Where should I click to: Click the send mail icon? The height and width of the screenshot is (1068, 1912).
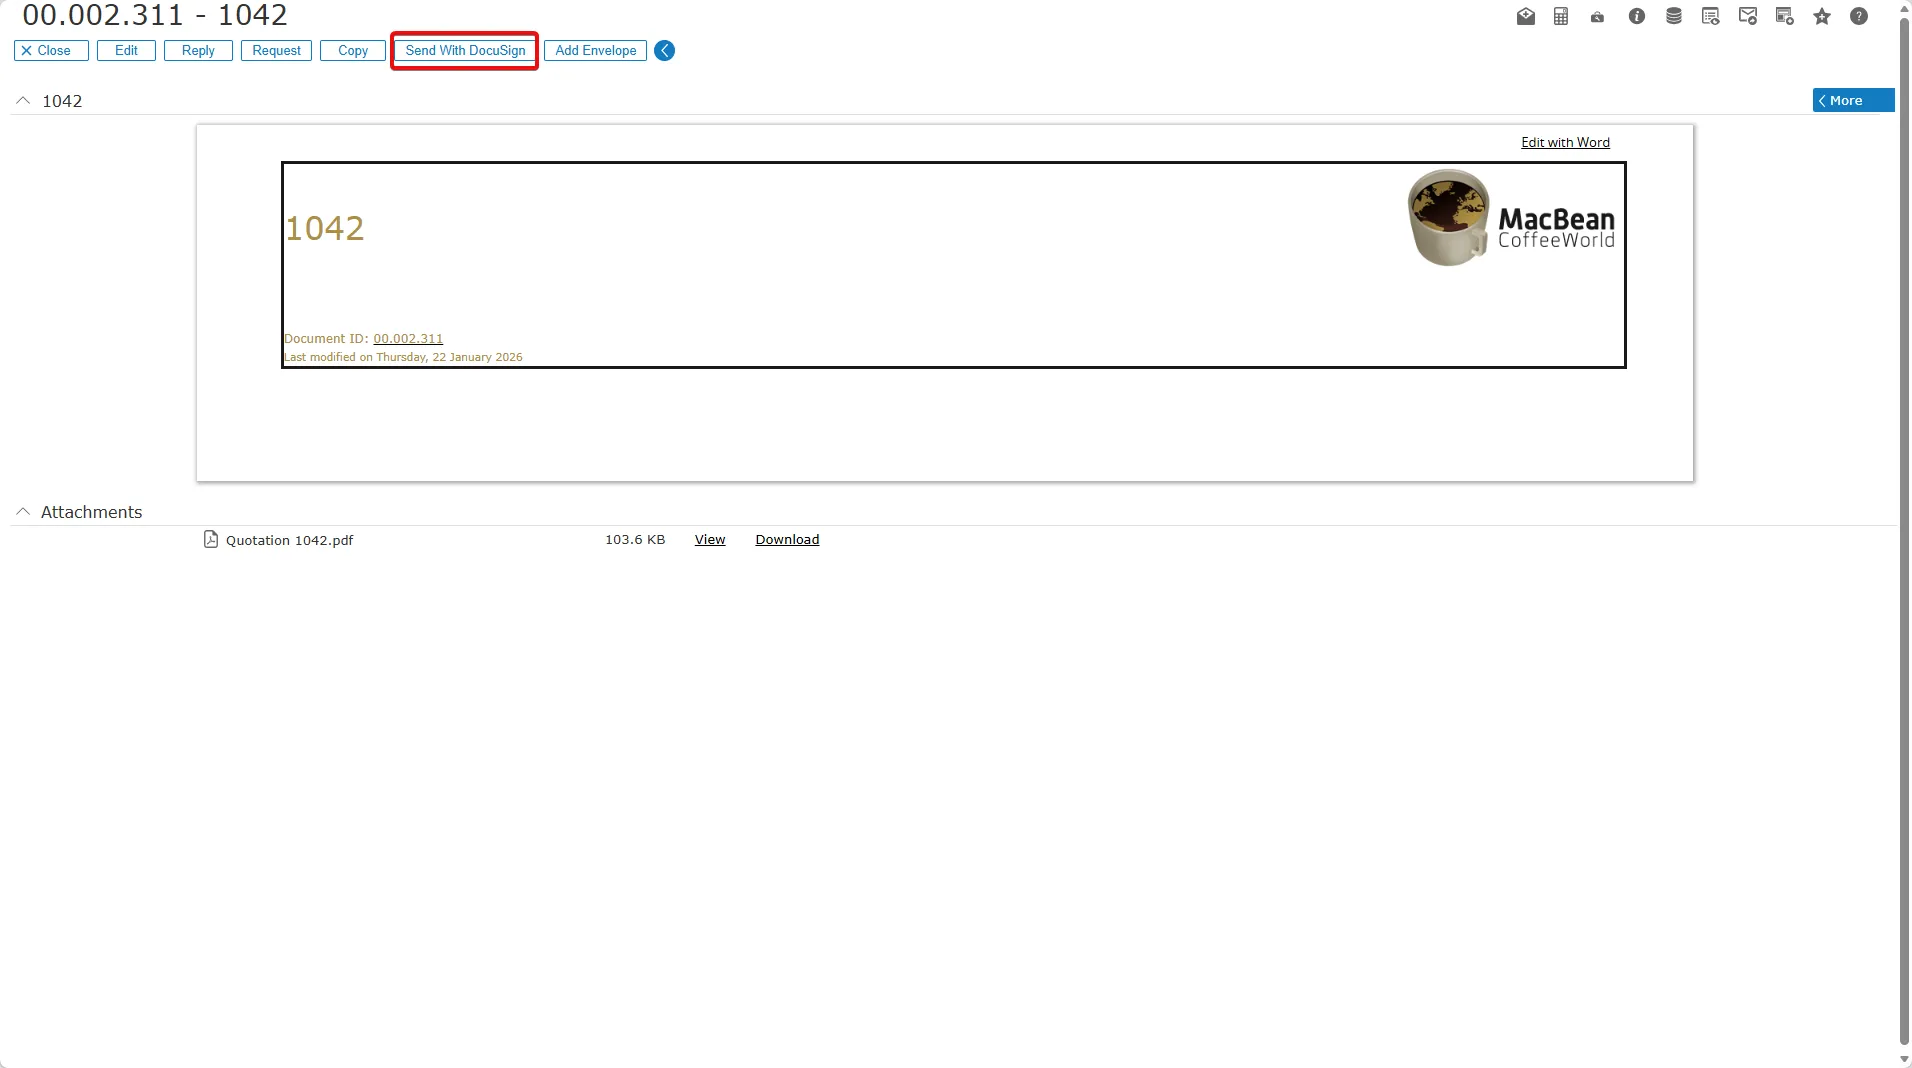[1747, 16]
